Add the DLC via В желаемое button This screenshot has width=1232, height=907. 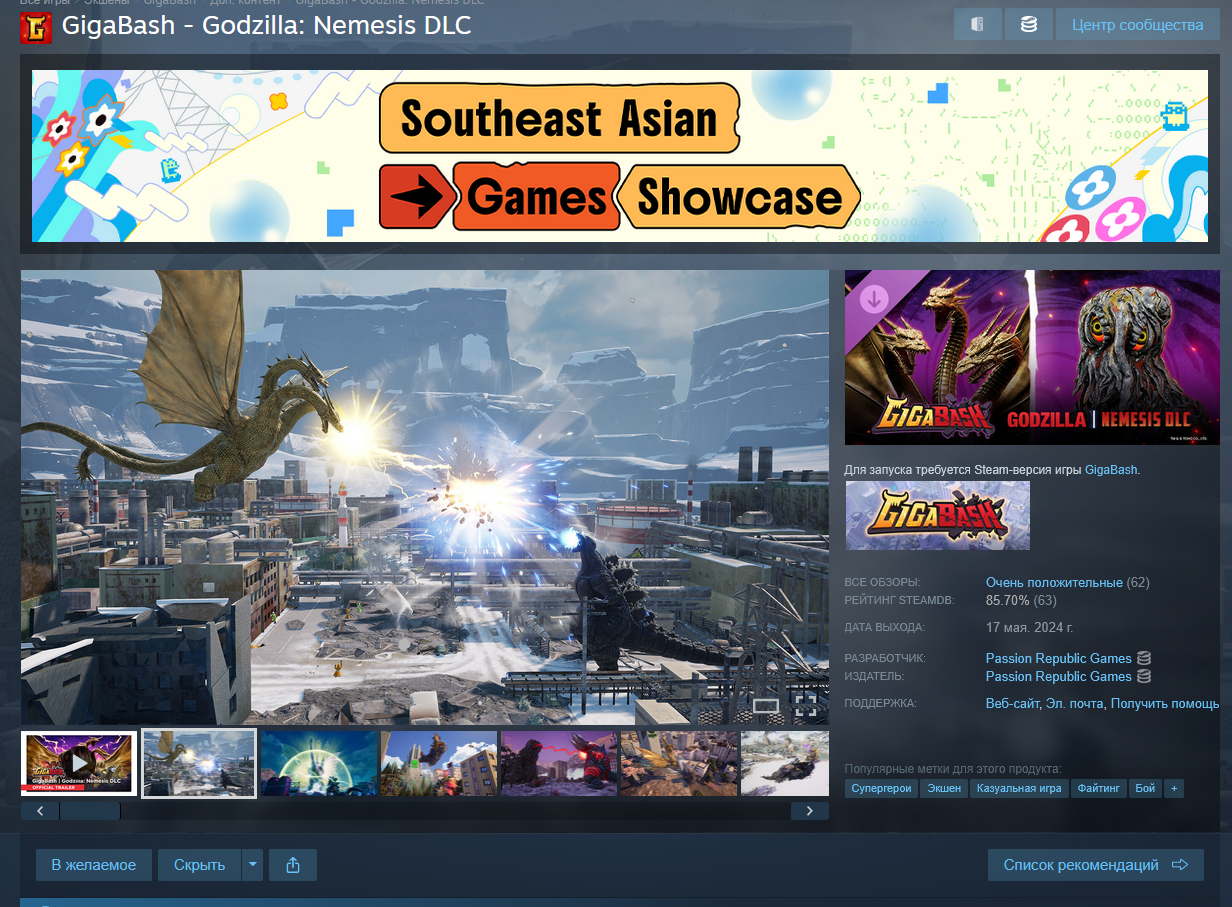pyautogui.click(x=94, y=865)
